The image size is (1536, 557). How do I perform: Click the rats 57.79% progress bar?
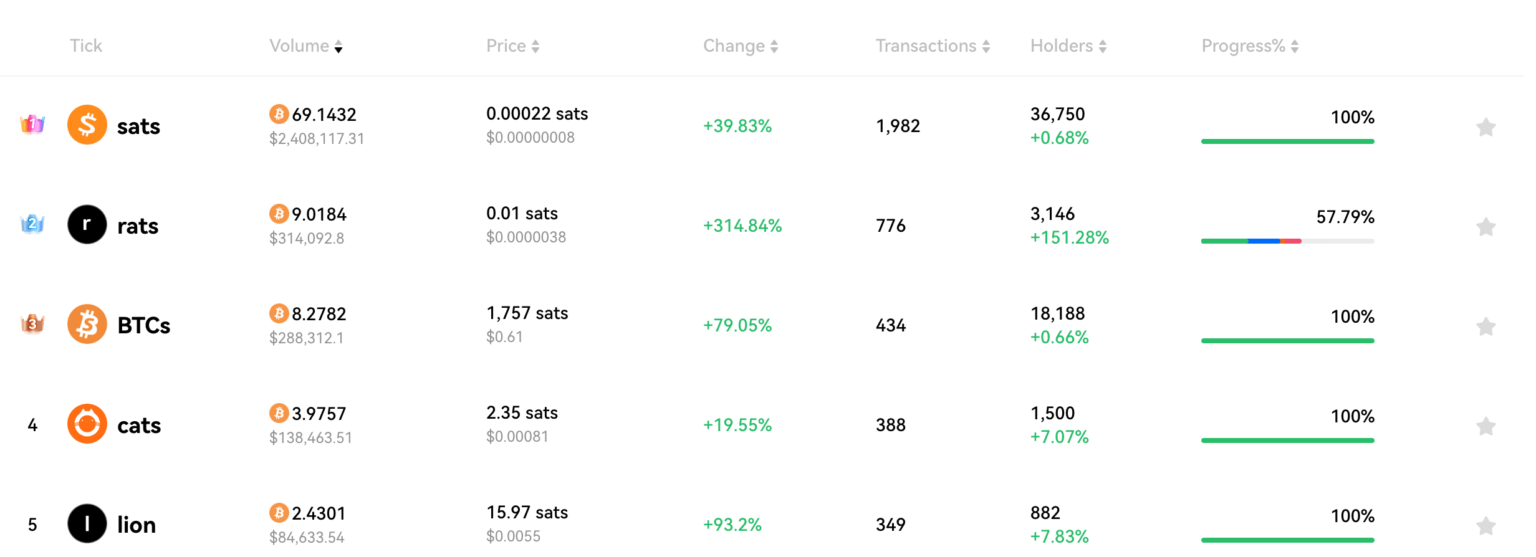pyautogui.click(x=1287, y=241)
